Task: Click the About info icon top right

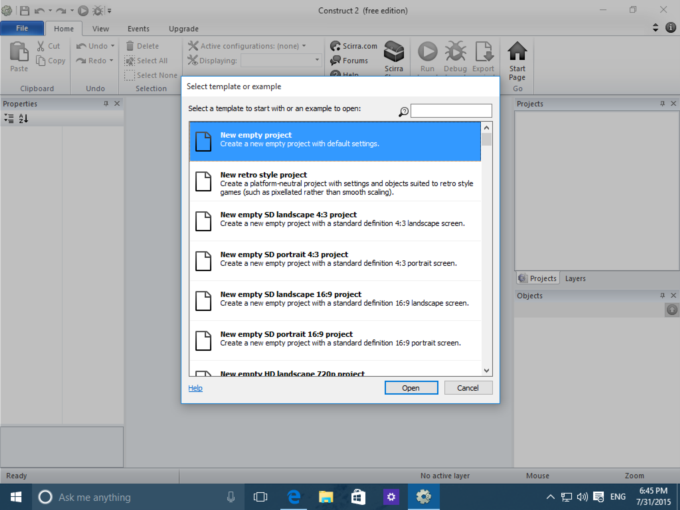Action: tap(670, 27)
